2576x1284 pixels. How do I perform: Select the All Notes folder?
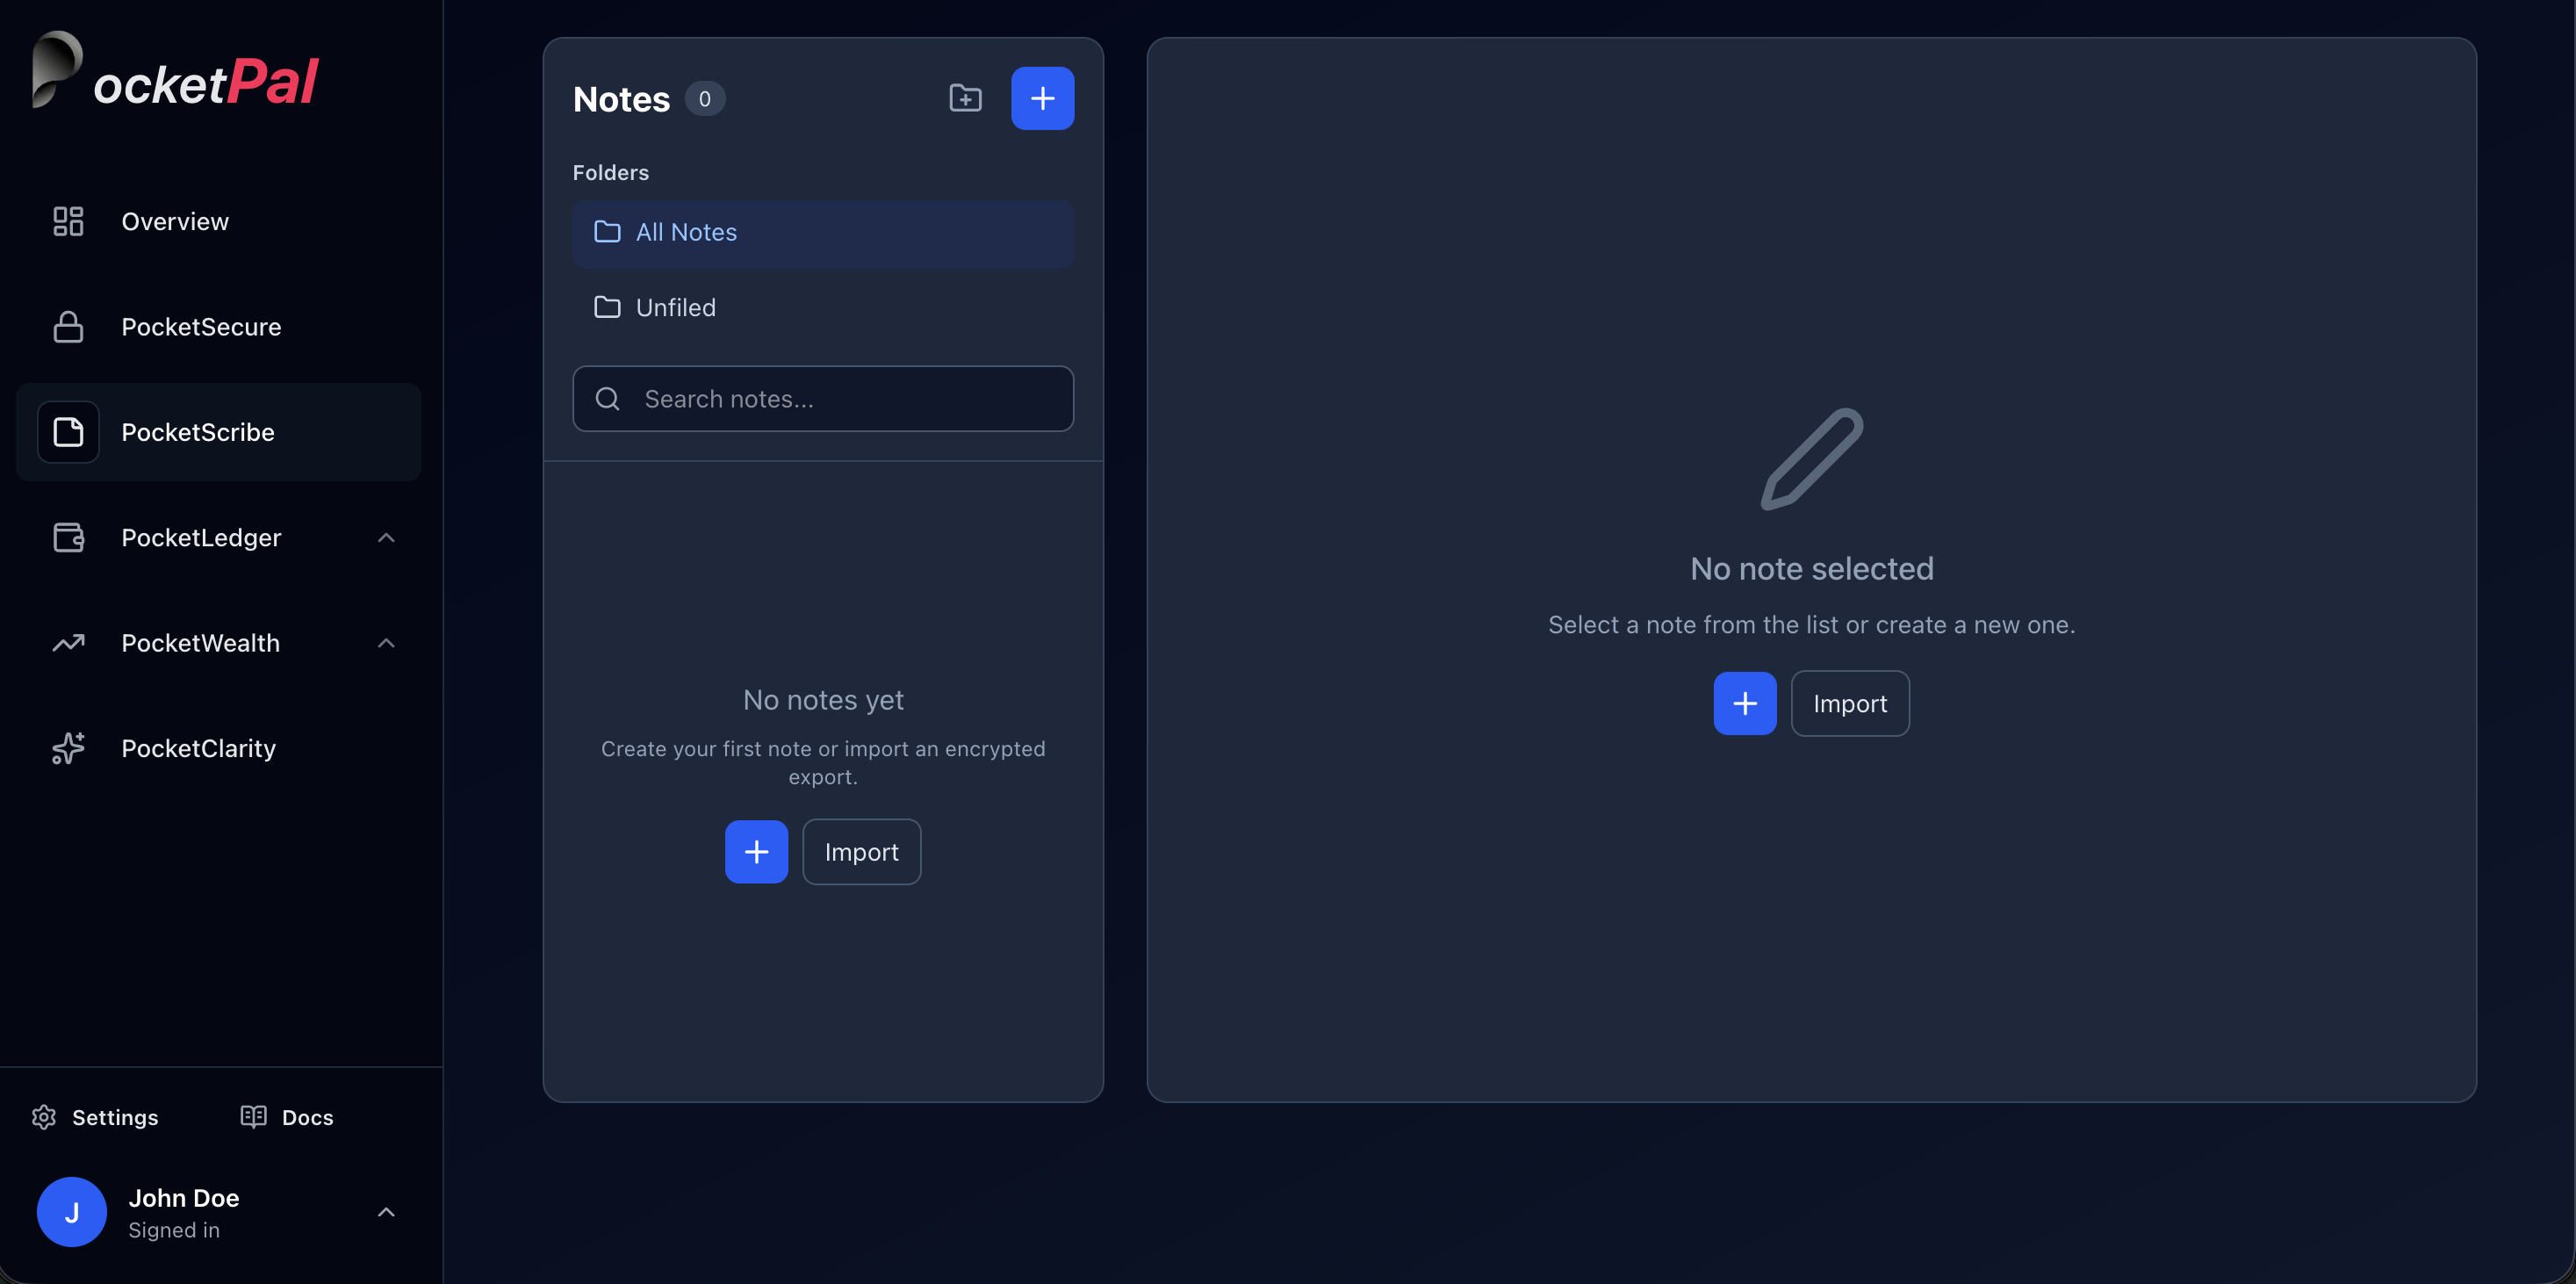[823, 232]
